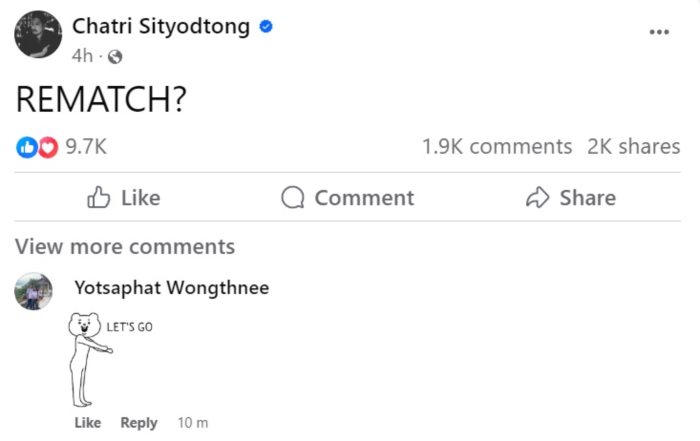Viewport: 700px width, 441px height.
Task: Reply to Yotsaphat Wongthnee's comment
Action: (x=139, y=423)
